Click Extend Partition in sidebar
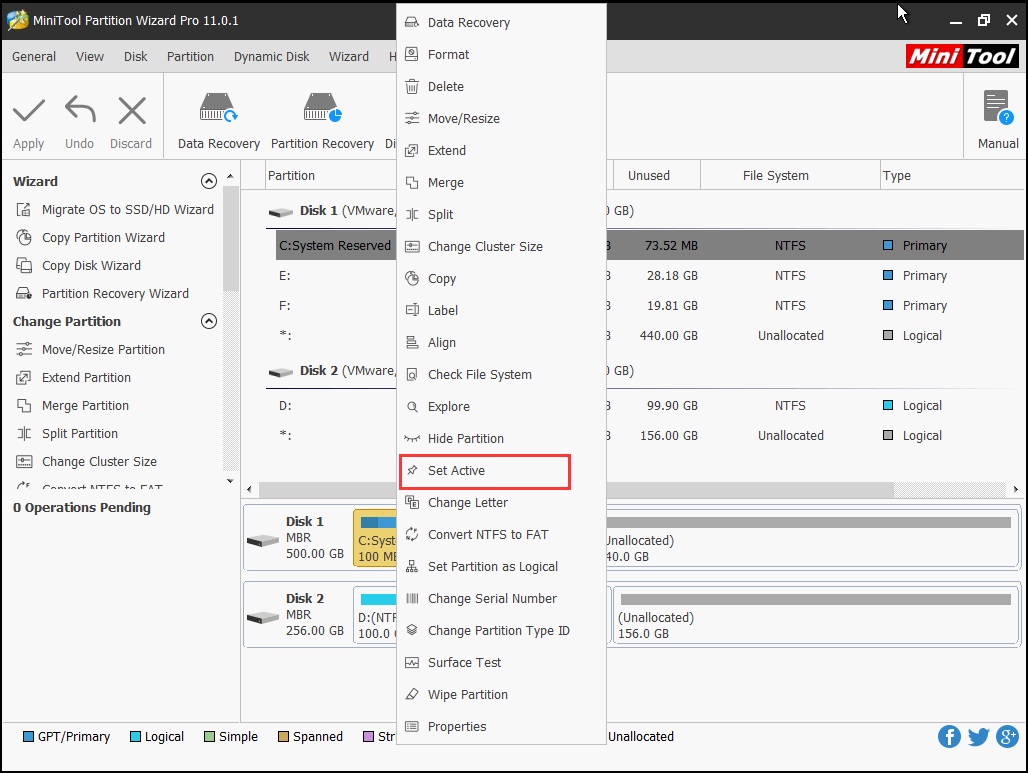This screenshot has width=1028, height=773. pos(73,378)
